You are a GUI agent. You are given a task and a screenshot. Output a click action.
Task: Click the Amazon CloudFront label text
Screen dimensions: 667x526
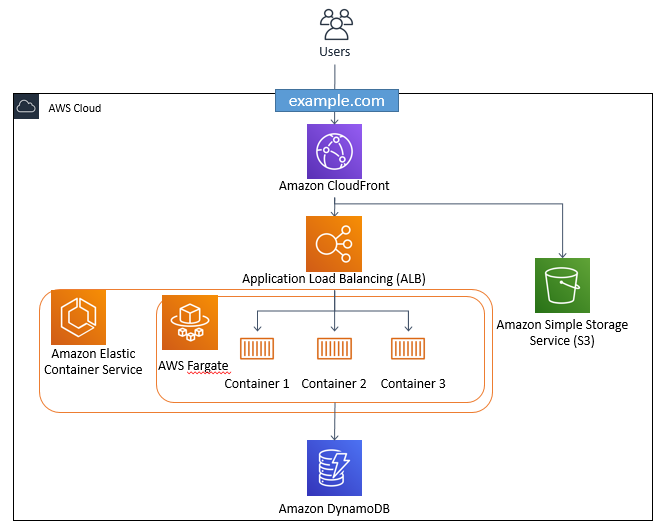[x=334, y=186]
